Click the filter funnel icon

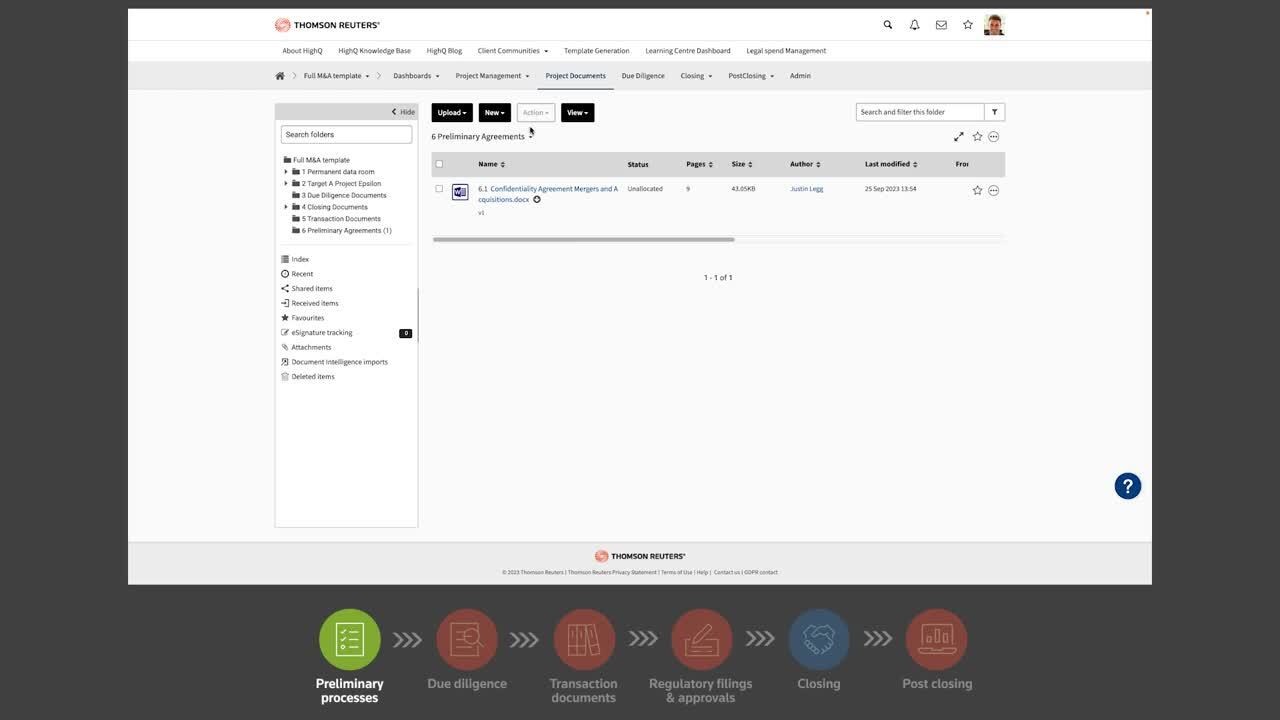click(x=994, y=112)
